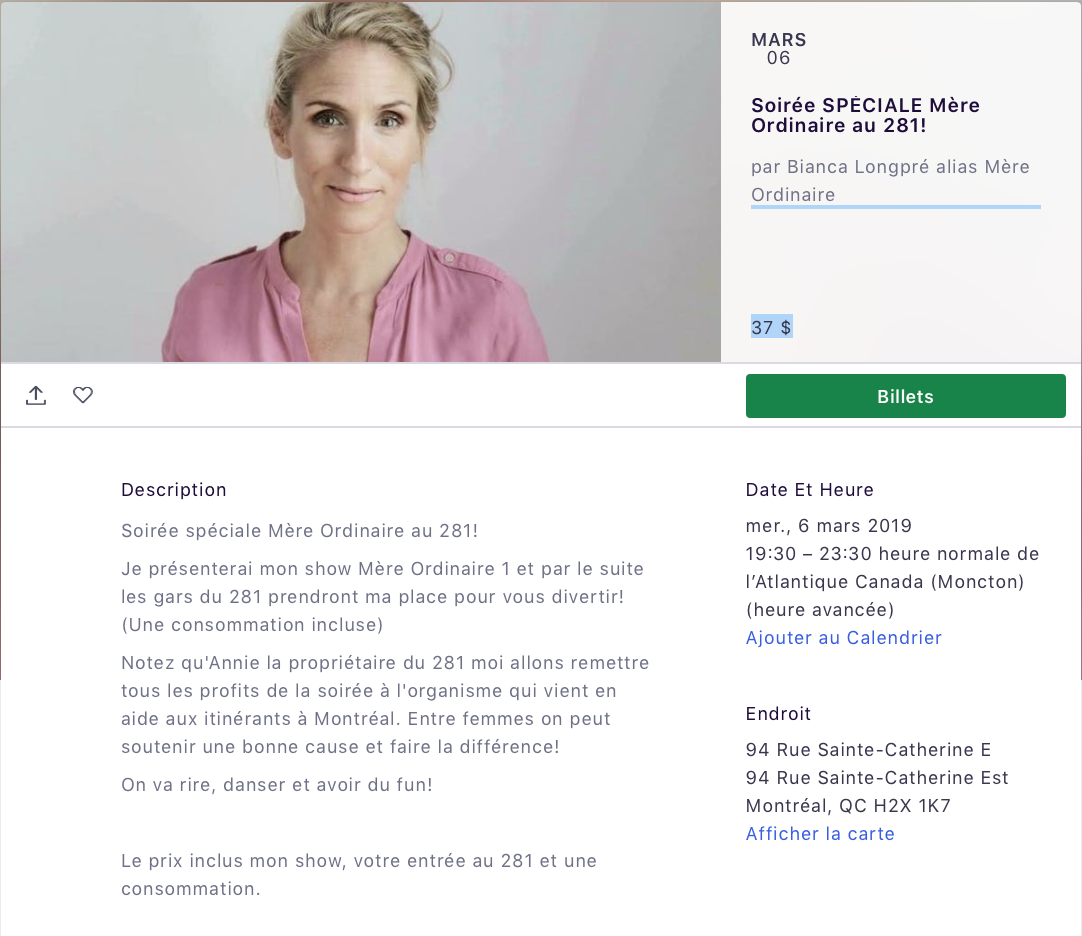
Task: Click the 94 Rue Sainte-Catherine Est address line
Action: pyautogui.click(x=877, y=778)
